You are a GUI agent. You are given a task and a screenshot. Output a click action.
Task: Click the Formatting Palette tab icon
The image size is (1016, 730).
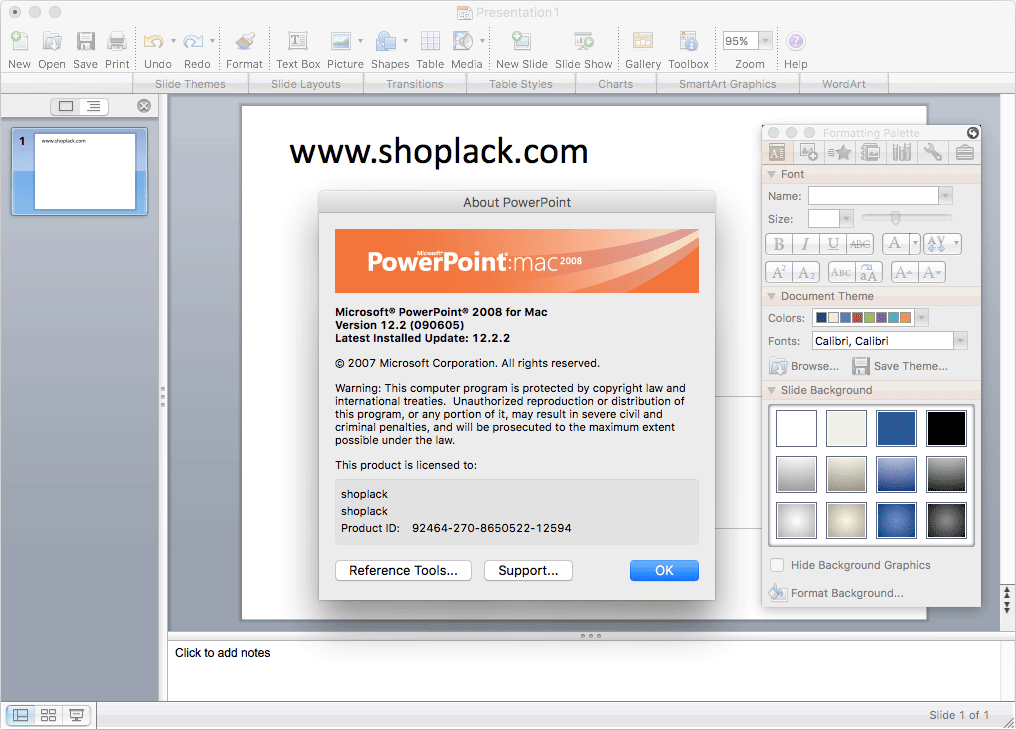point(777,153)
